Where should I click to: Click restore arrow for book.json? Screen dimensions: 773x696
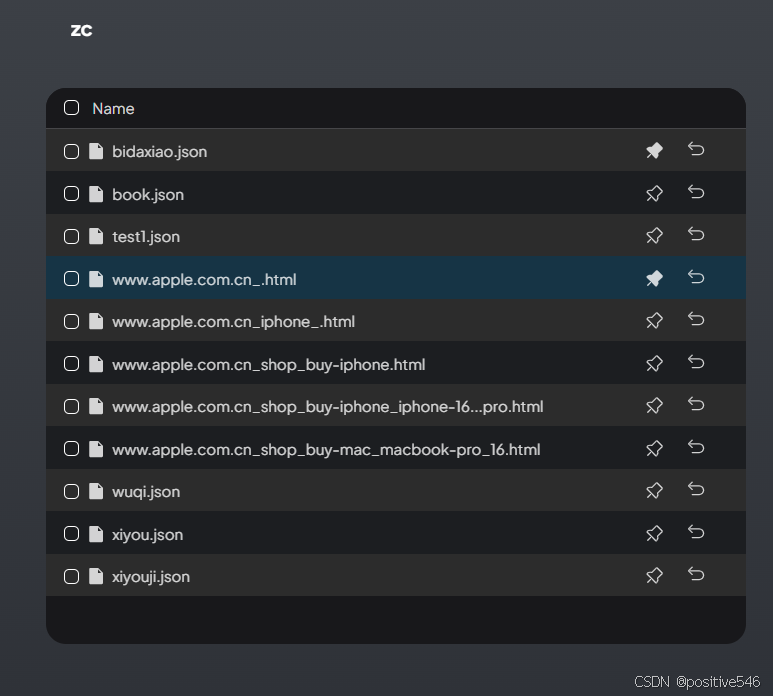click(x=696, y=192)
